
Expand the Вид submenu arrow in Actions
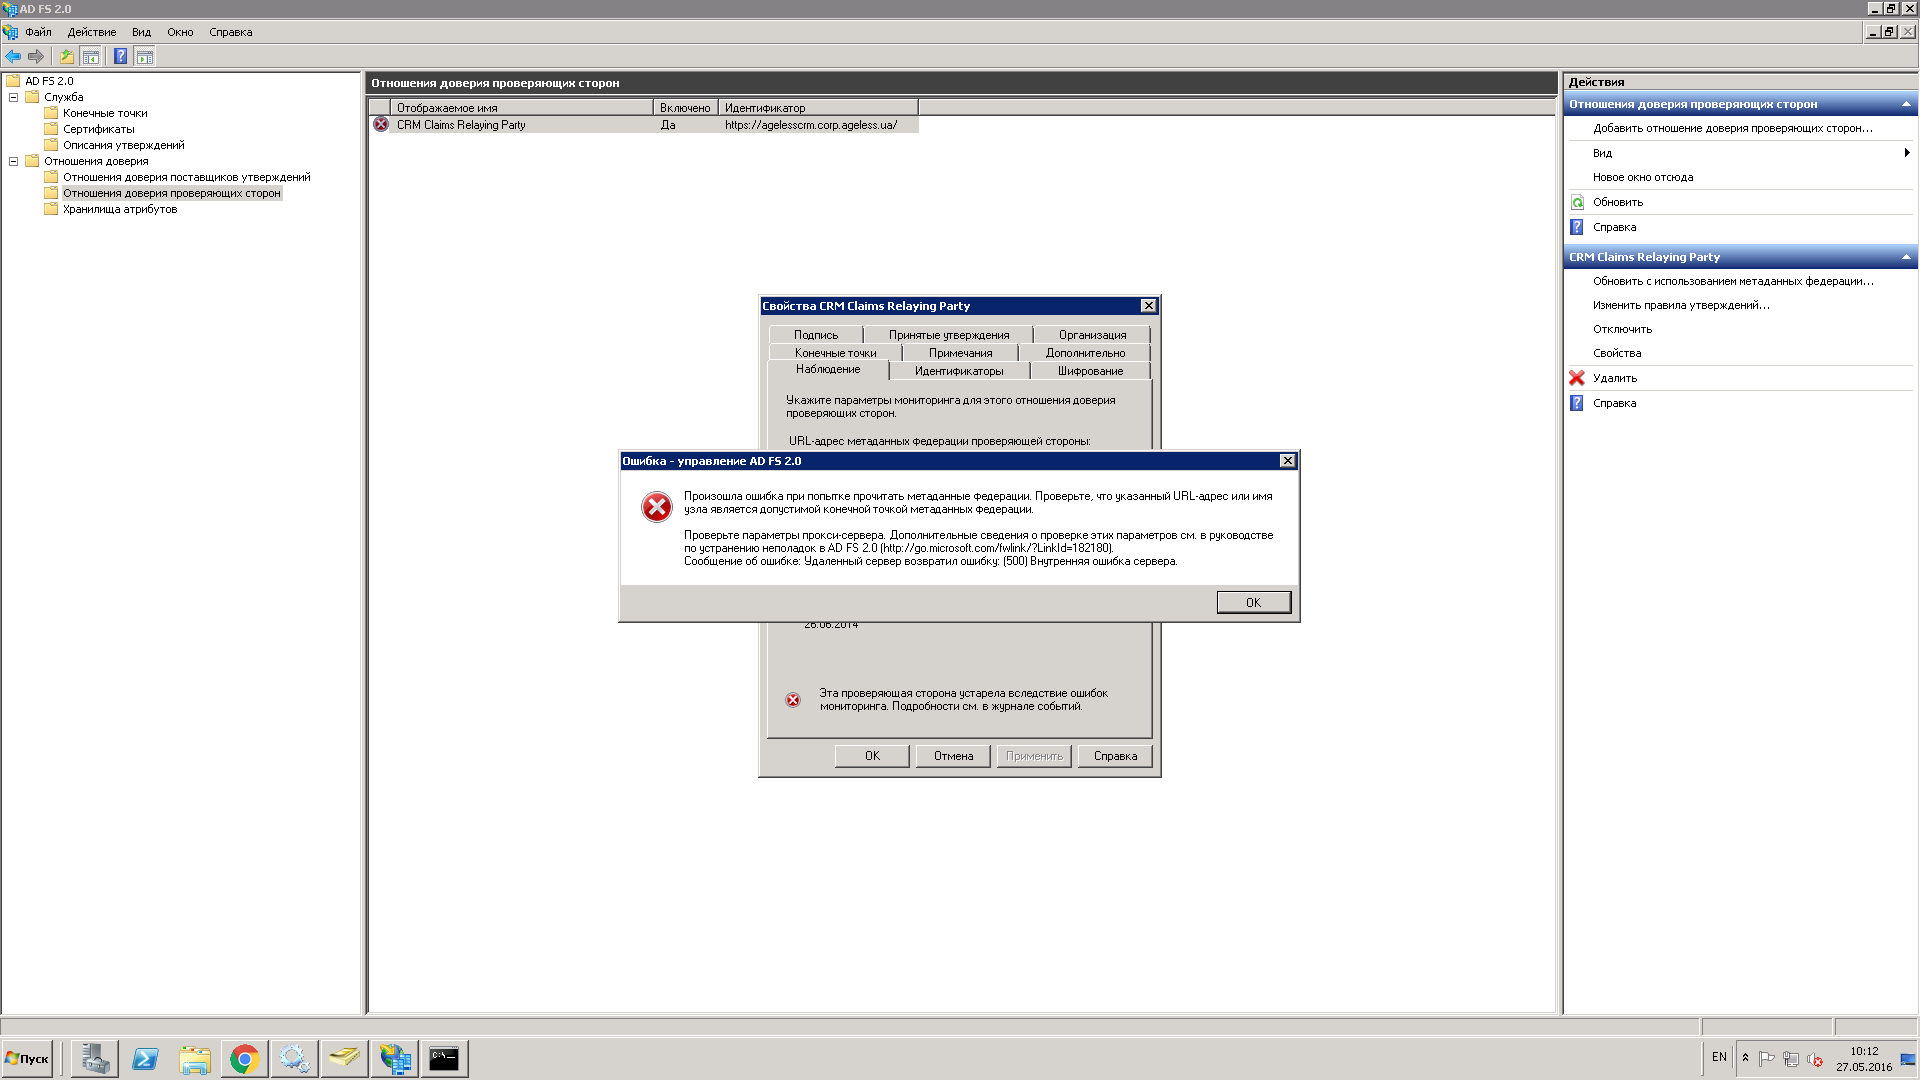[x=1906, y=153]
